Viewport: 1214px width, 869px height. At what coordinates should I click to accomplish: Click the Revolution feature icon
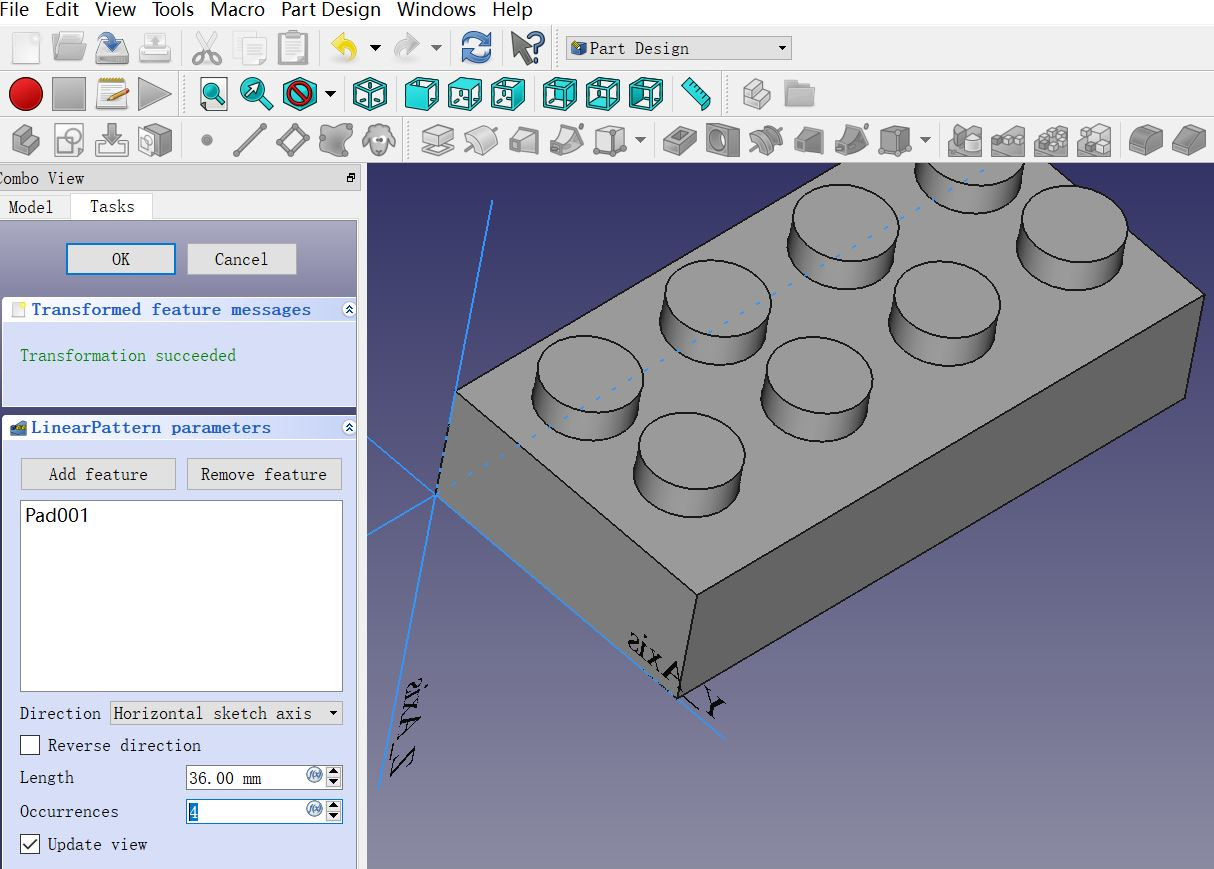coord(480,140)
